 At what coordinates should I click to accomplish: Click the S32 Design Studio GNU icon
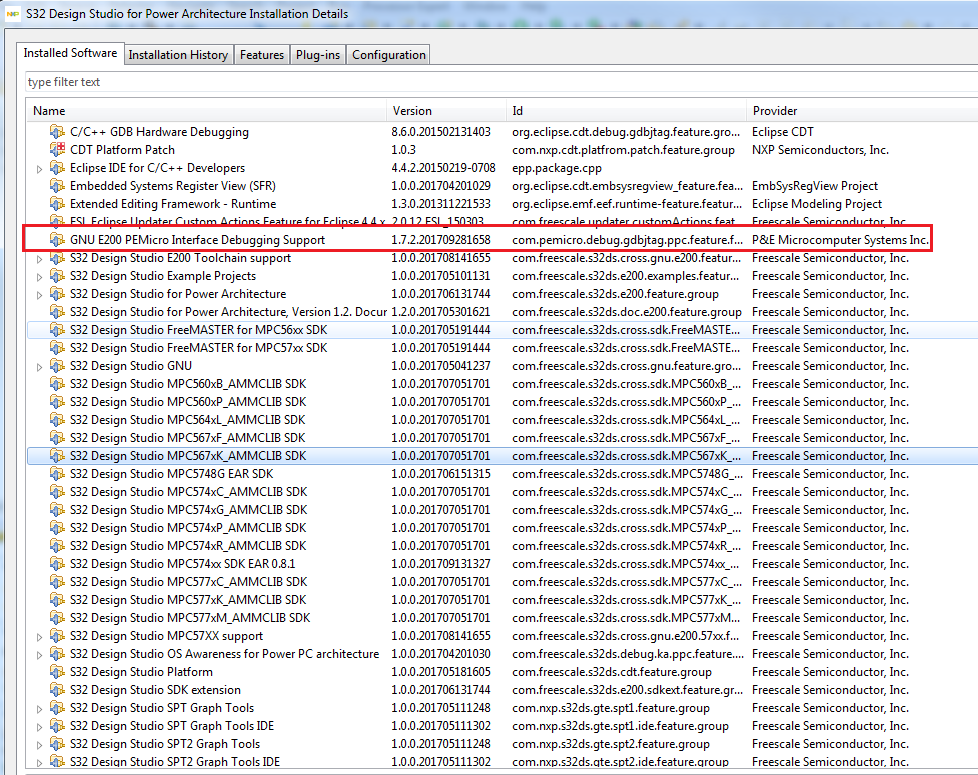click(57, 366)
